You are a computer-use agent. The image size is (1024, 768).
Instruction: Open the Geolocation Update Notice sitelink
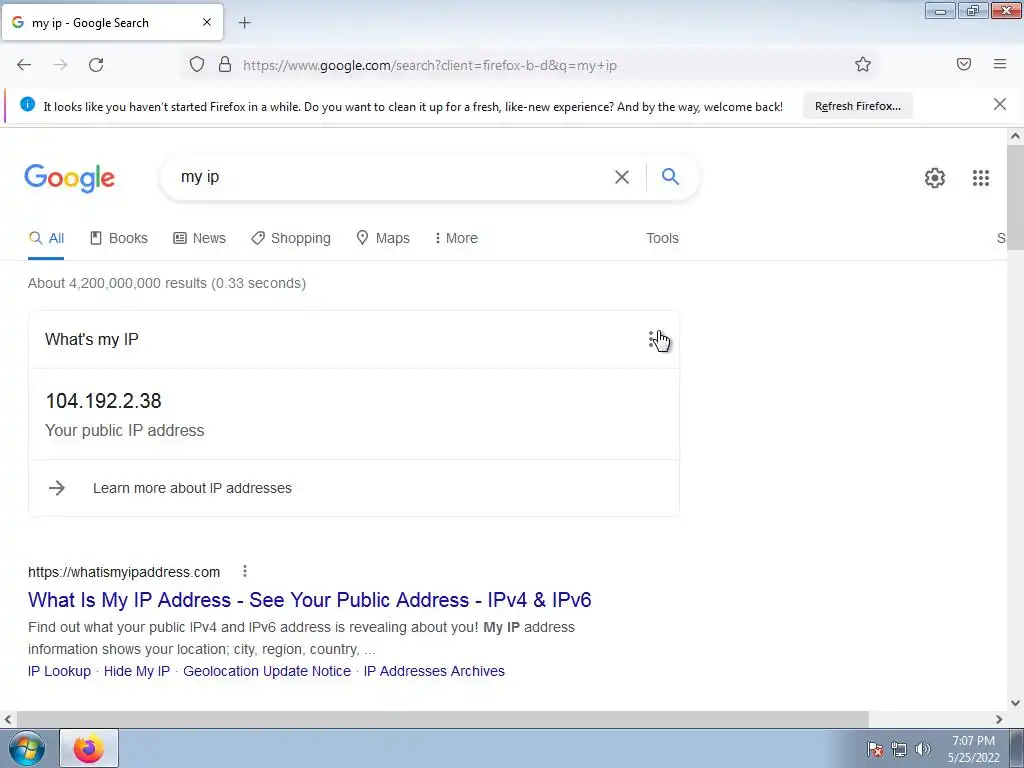point(266,671)
